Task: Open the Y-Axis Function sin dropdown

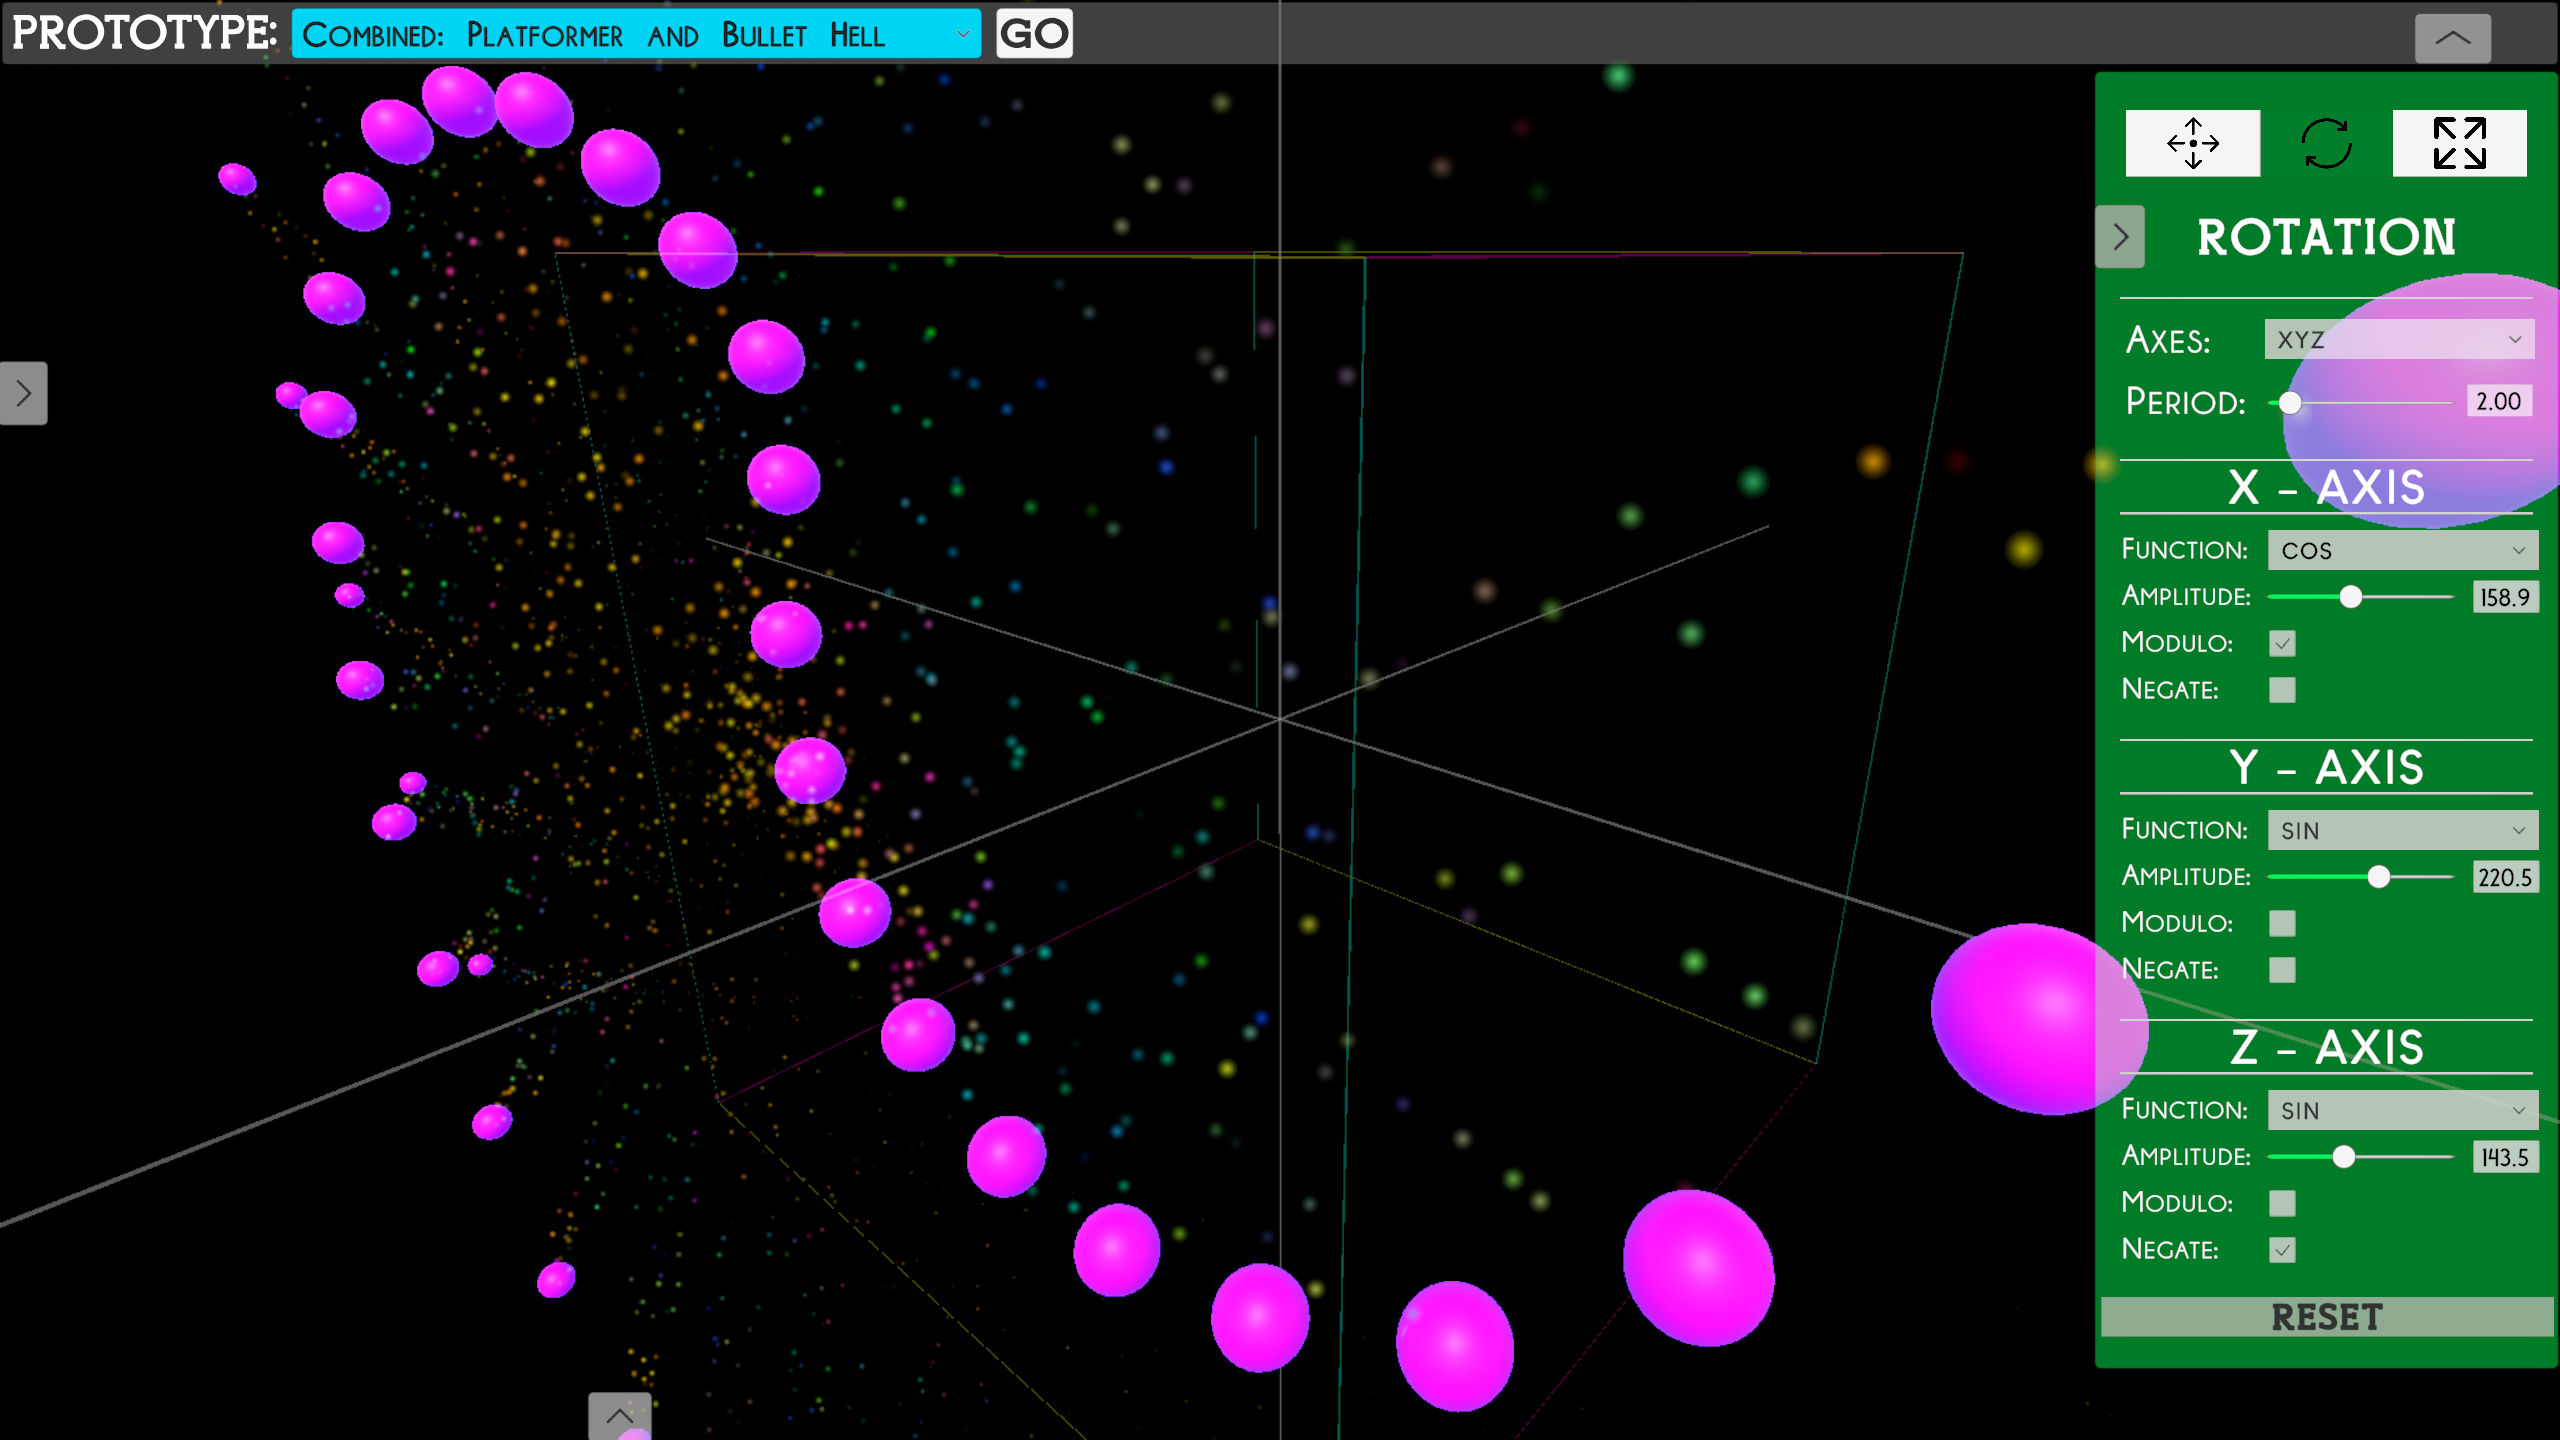Action: pyautogui.click(x=2402, y=830)
